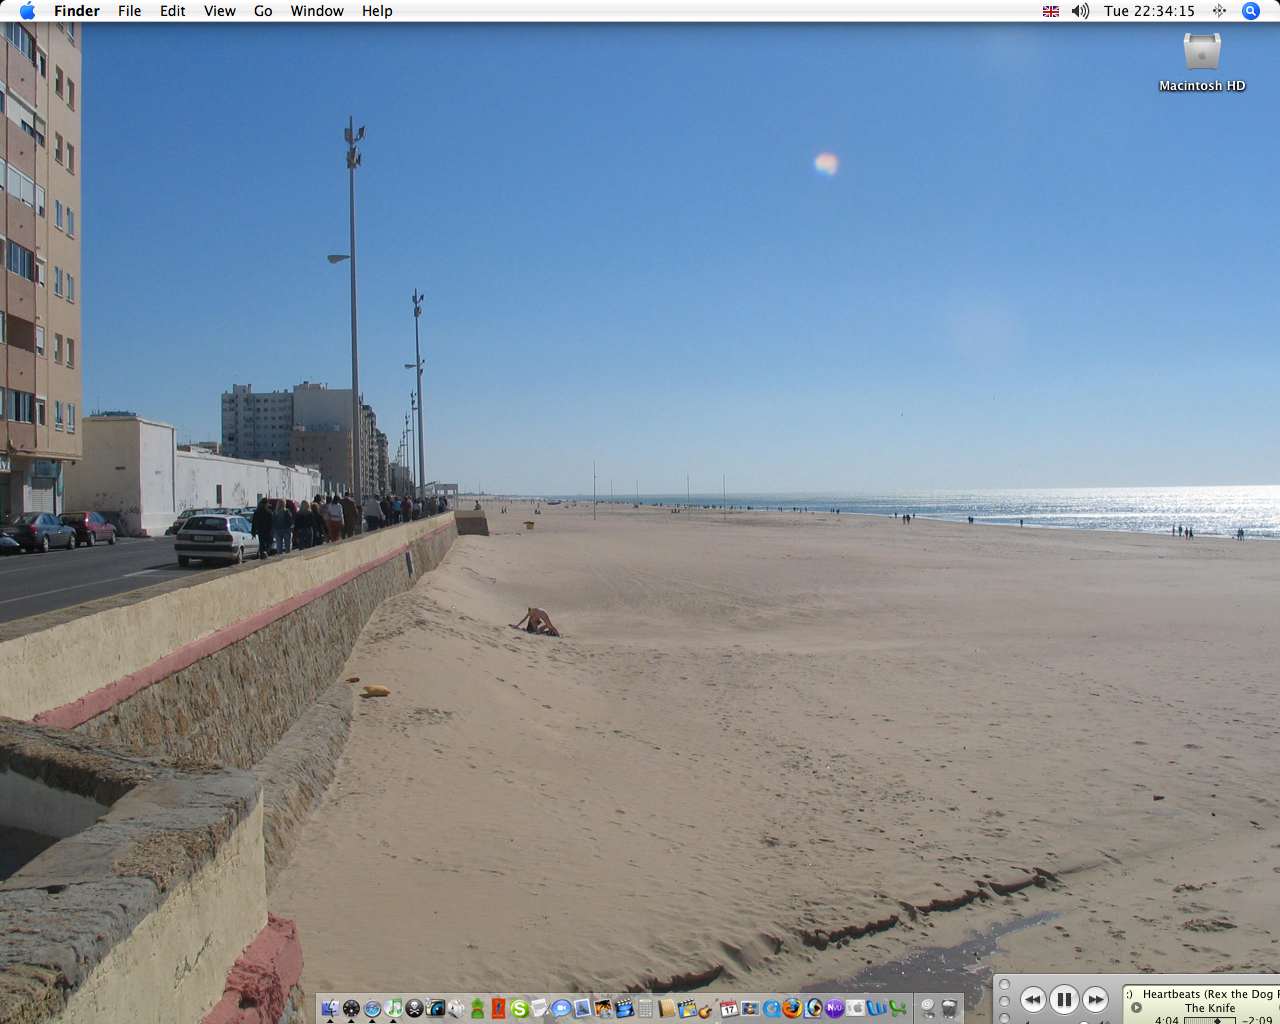Viewport: 1280px width, 1024px height.
Task: Open the Edit menu
Action: tap(173, 11)
